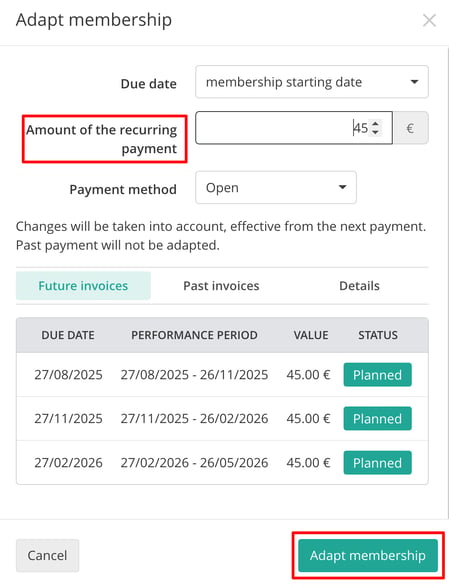Click the Planned status for 27/02/2026

tap(377, 463)
